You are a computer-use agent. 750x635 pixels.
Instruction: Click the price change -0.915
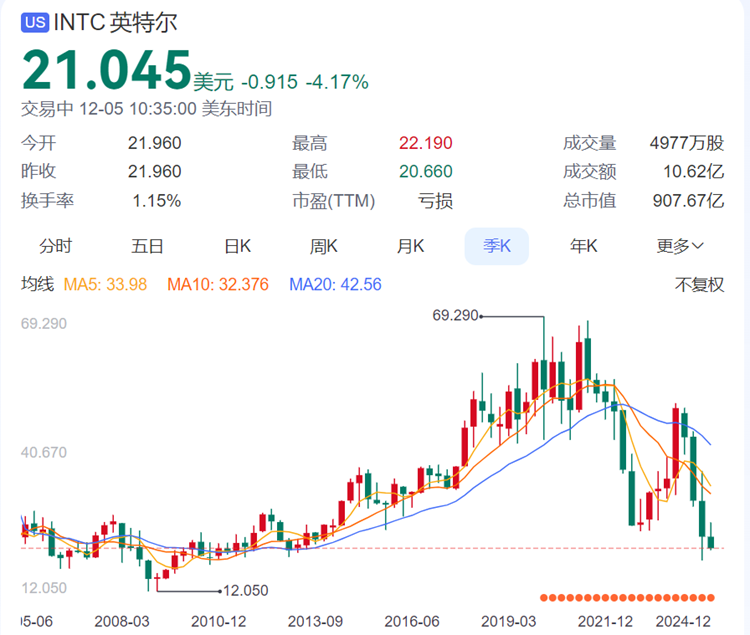tap(270, 82)
